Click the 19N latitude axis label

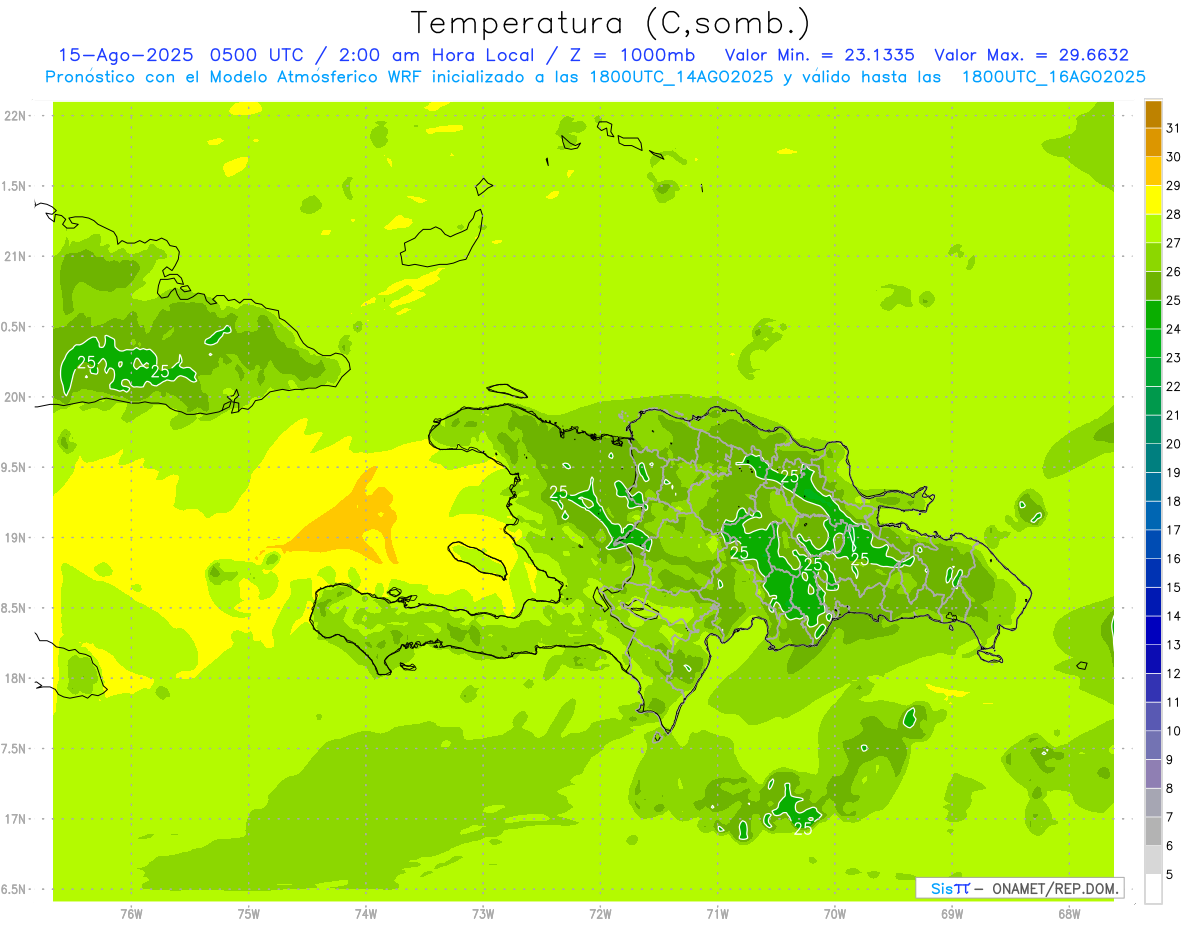point(17,538)
